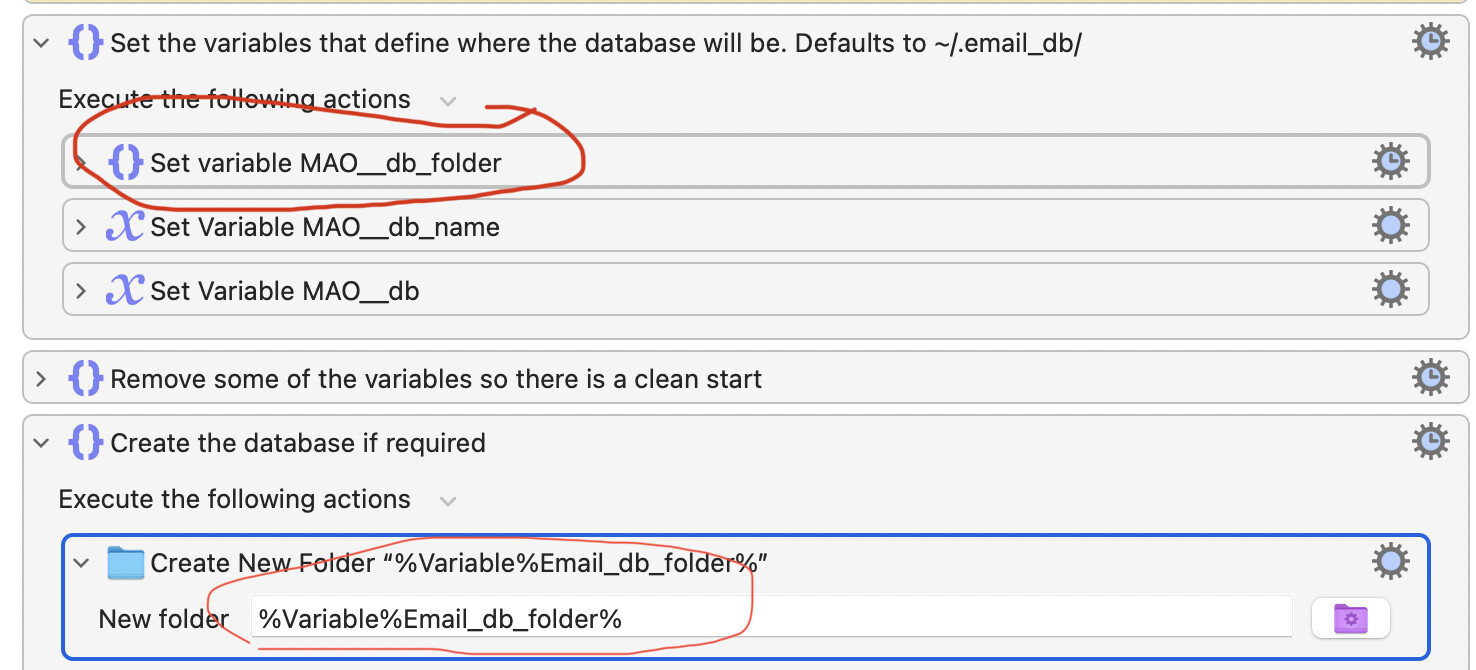1476x670 pixels.
Task: Collapse the Create the database if required group
Action: coord(41,443)
